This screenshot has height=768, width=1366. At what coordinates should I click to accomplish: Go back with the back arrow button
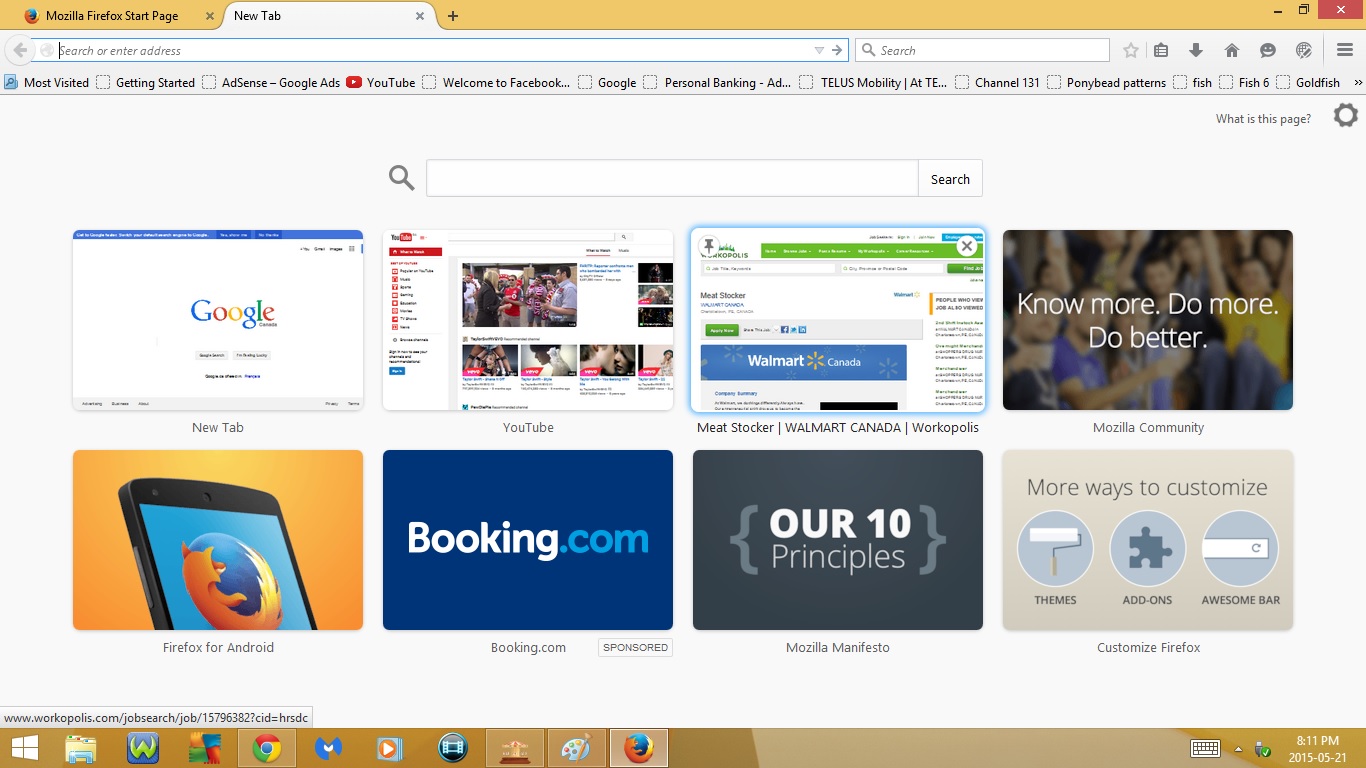20,50
